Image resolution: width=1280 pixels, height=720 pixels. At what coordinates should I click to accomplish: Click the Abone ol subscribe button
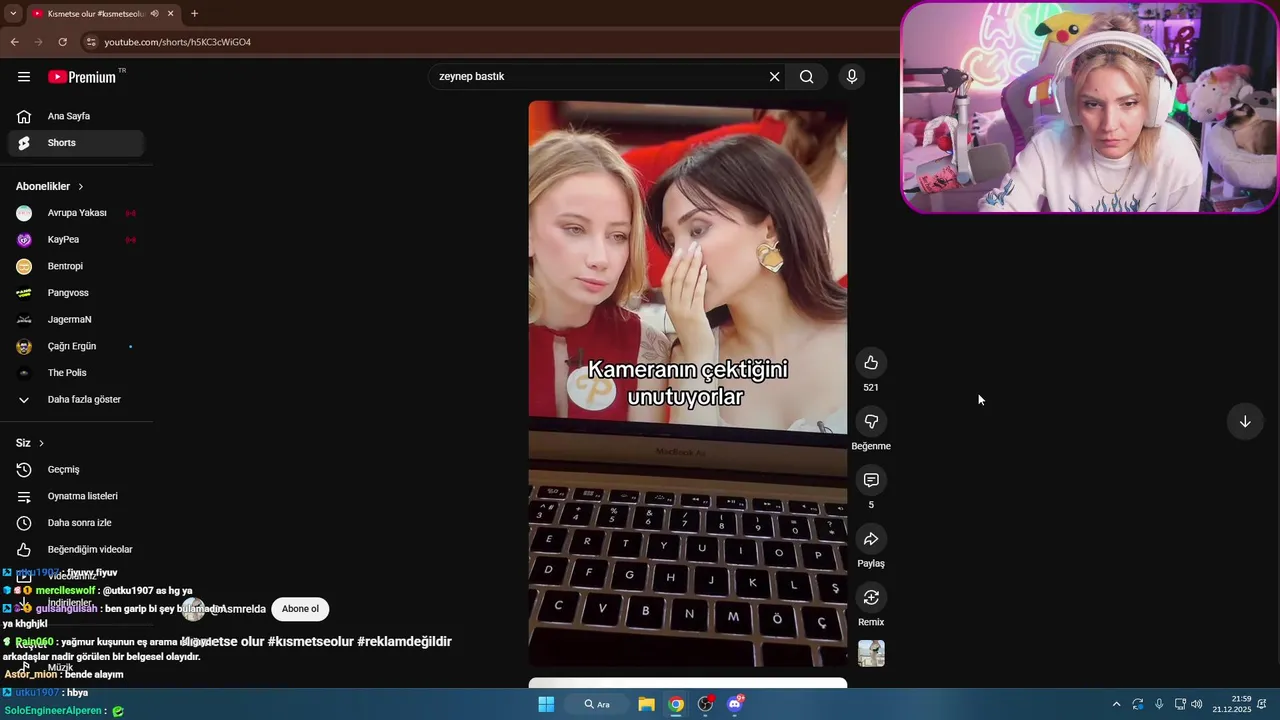300,609
